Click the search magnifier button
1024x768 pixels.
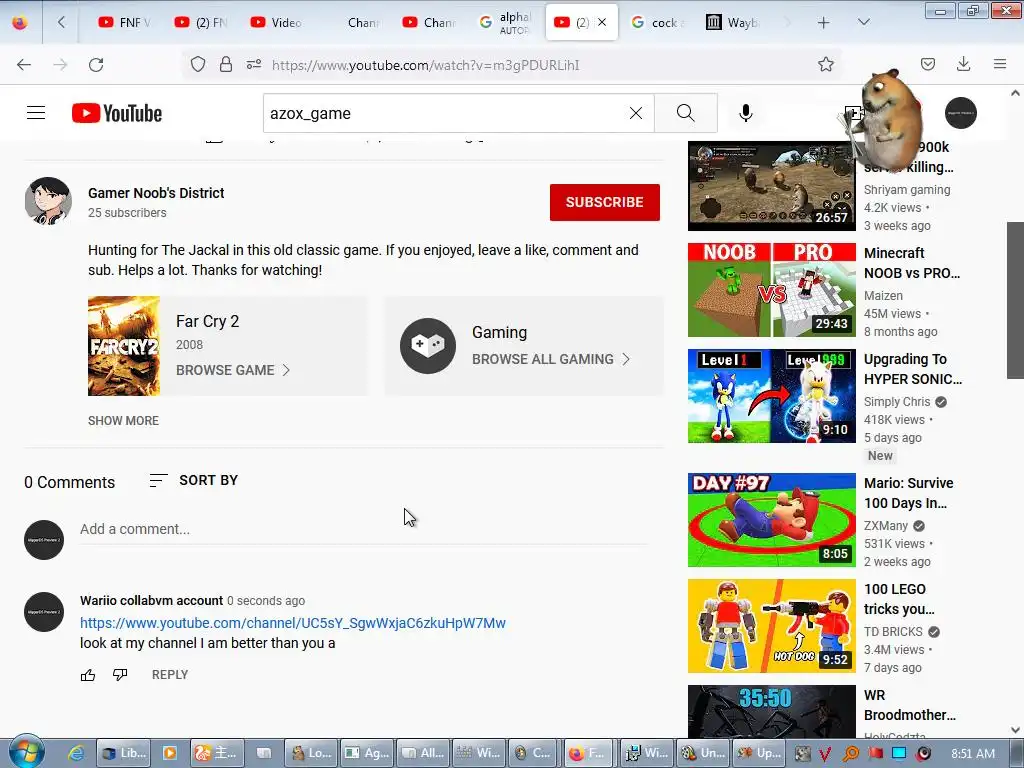(x=686, y=113)
